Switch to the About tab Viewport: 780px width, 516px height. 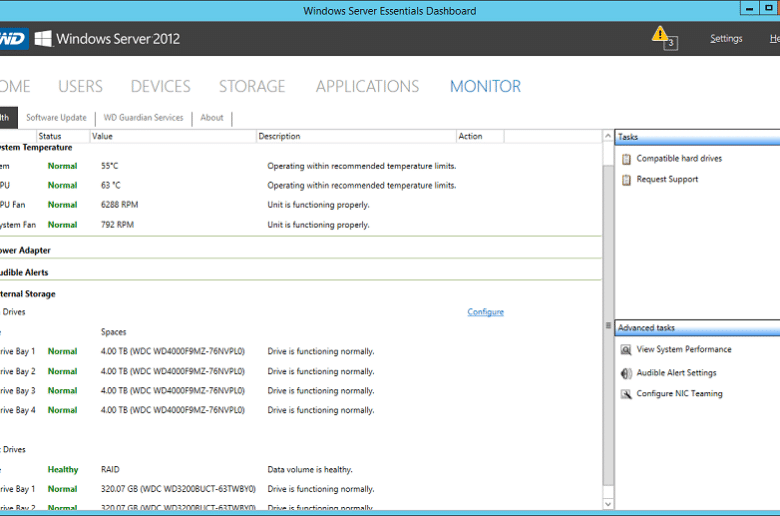(x=212, y=118)
